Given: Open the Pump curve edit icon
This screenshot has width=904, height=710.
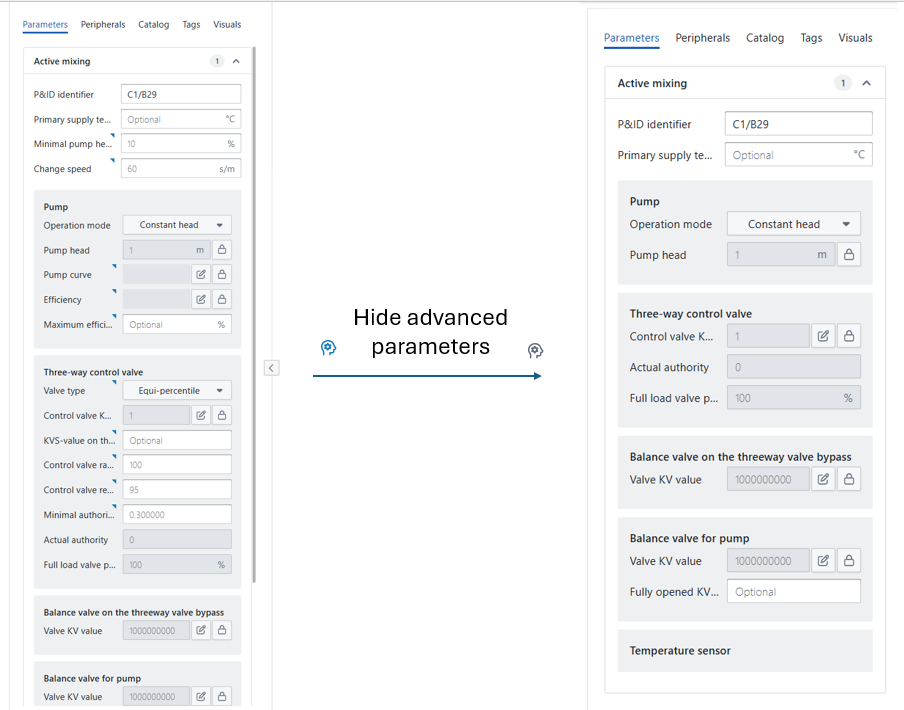Looking at the screenshot, I should pyautogui.click(x=201, y=274).
